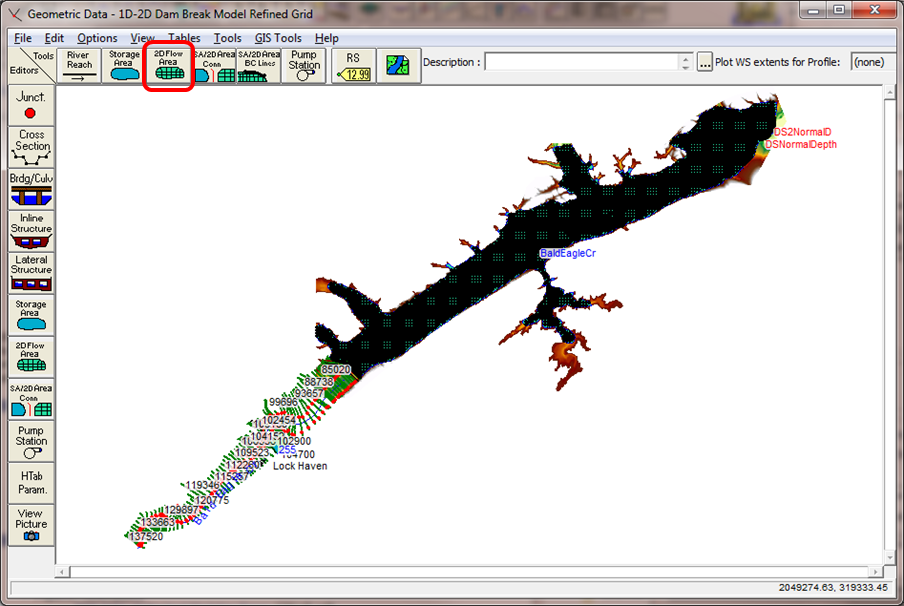Click cross section label 120775
Screen dimensions: 904x606
tap(212, 500)
